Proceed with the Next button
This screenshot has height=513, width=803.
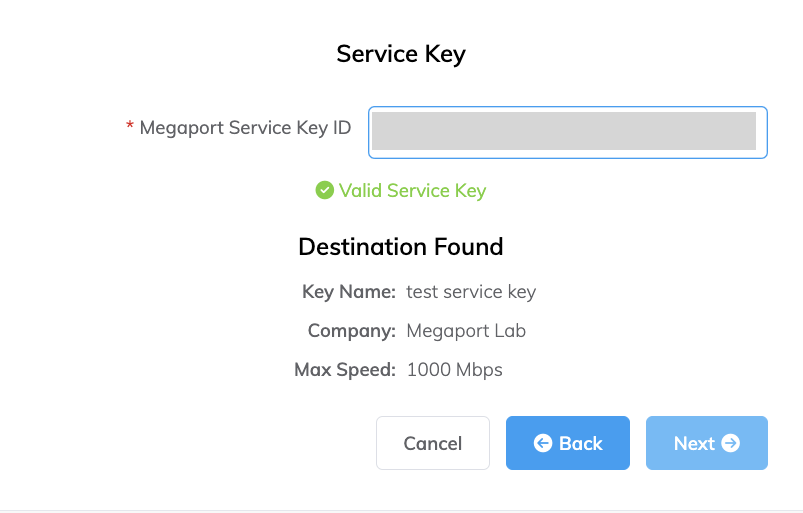[x=706, y=443]
